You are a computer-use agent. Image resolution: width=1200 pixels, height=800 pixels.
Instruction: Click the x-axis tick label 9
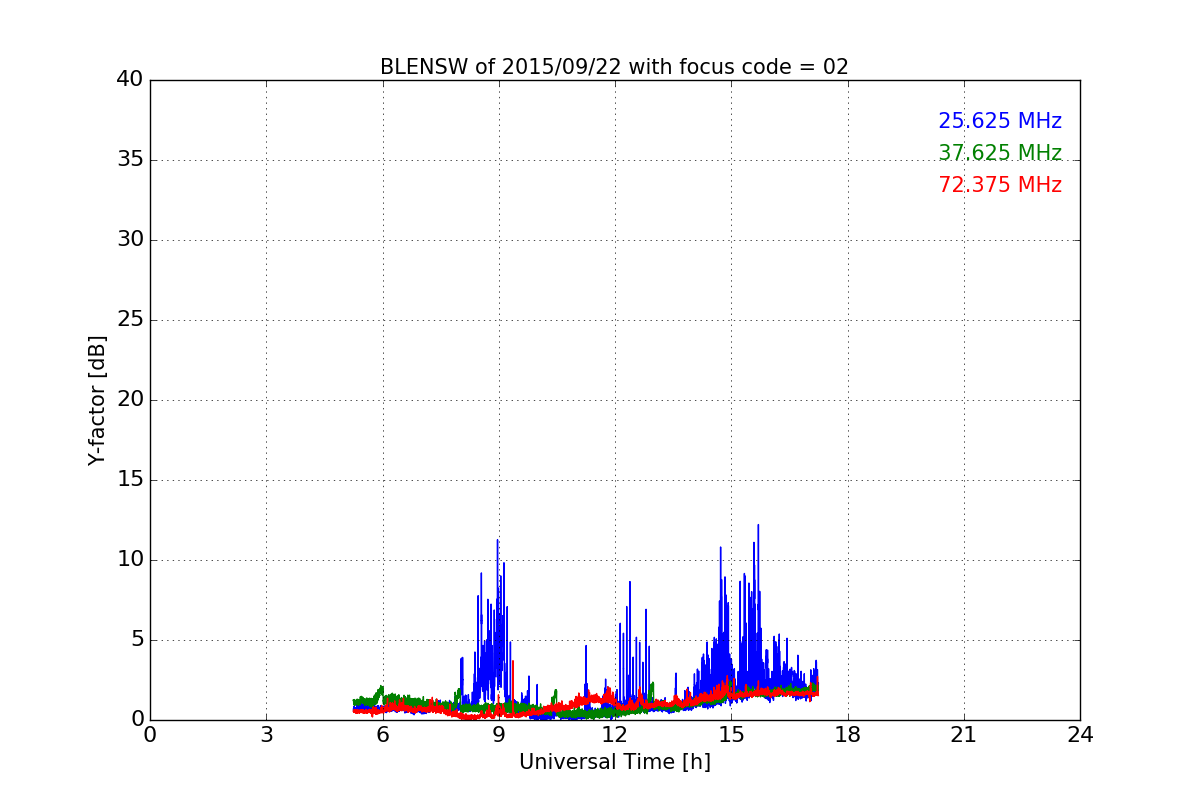(499, 734)
